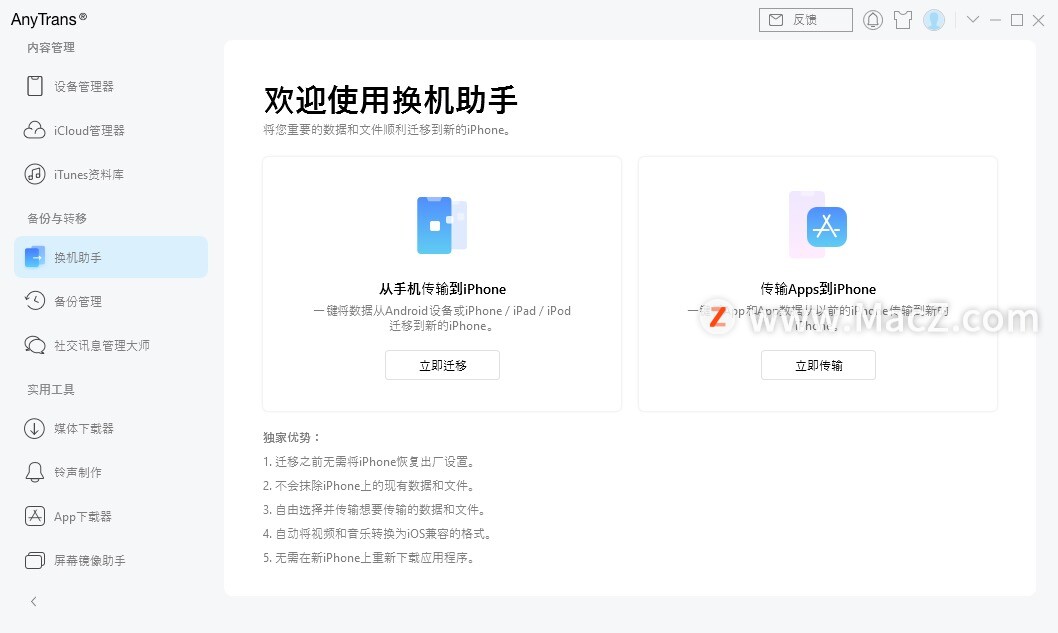Open 社交讯息管理大师 from the sidebar
The image size is (1058, 633).
[x=111, y=345]
